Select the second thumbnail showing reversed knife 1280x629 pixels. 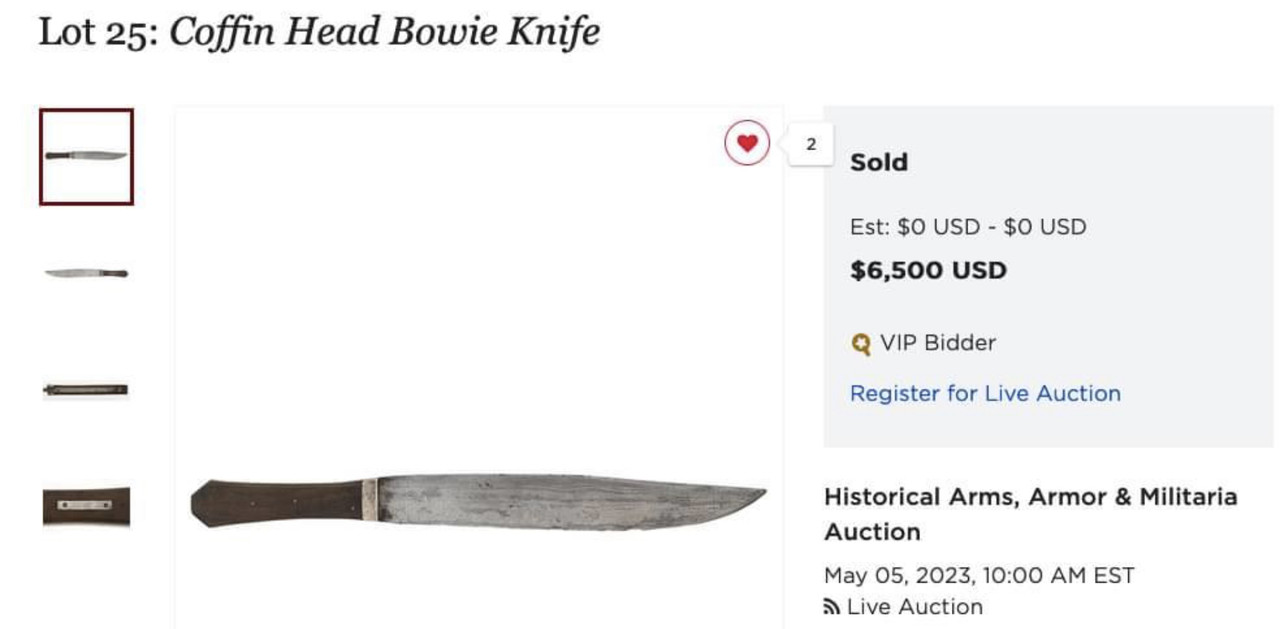[86, 272]
